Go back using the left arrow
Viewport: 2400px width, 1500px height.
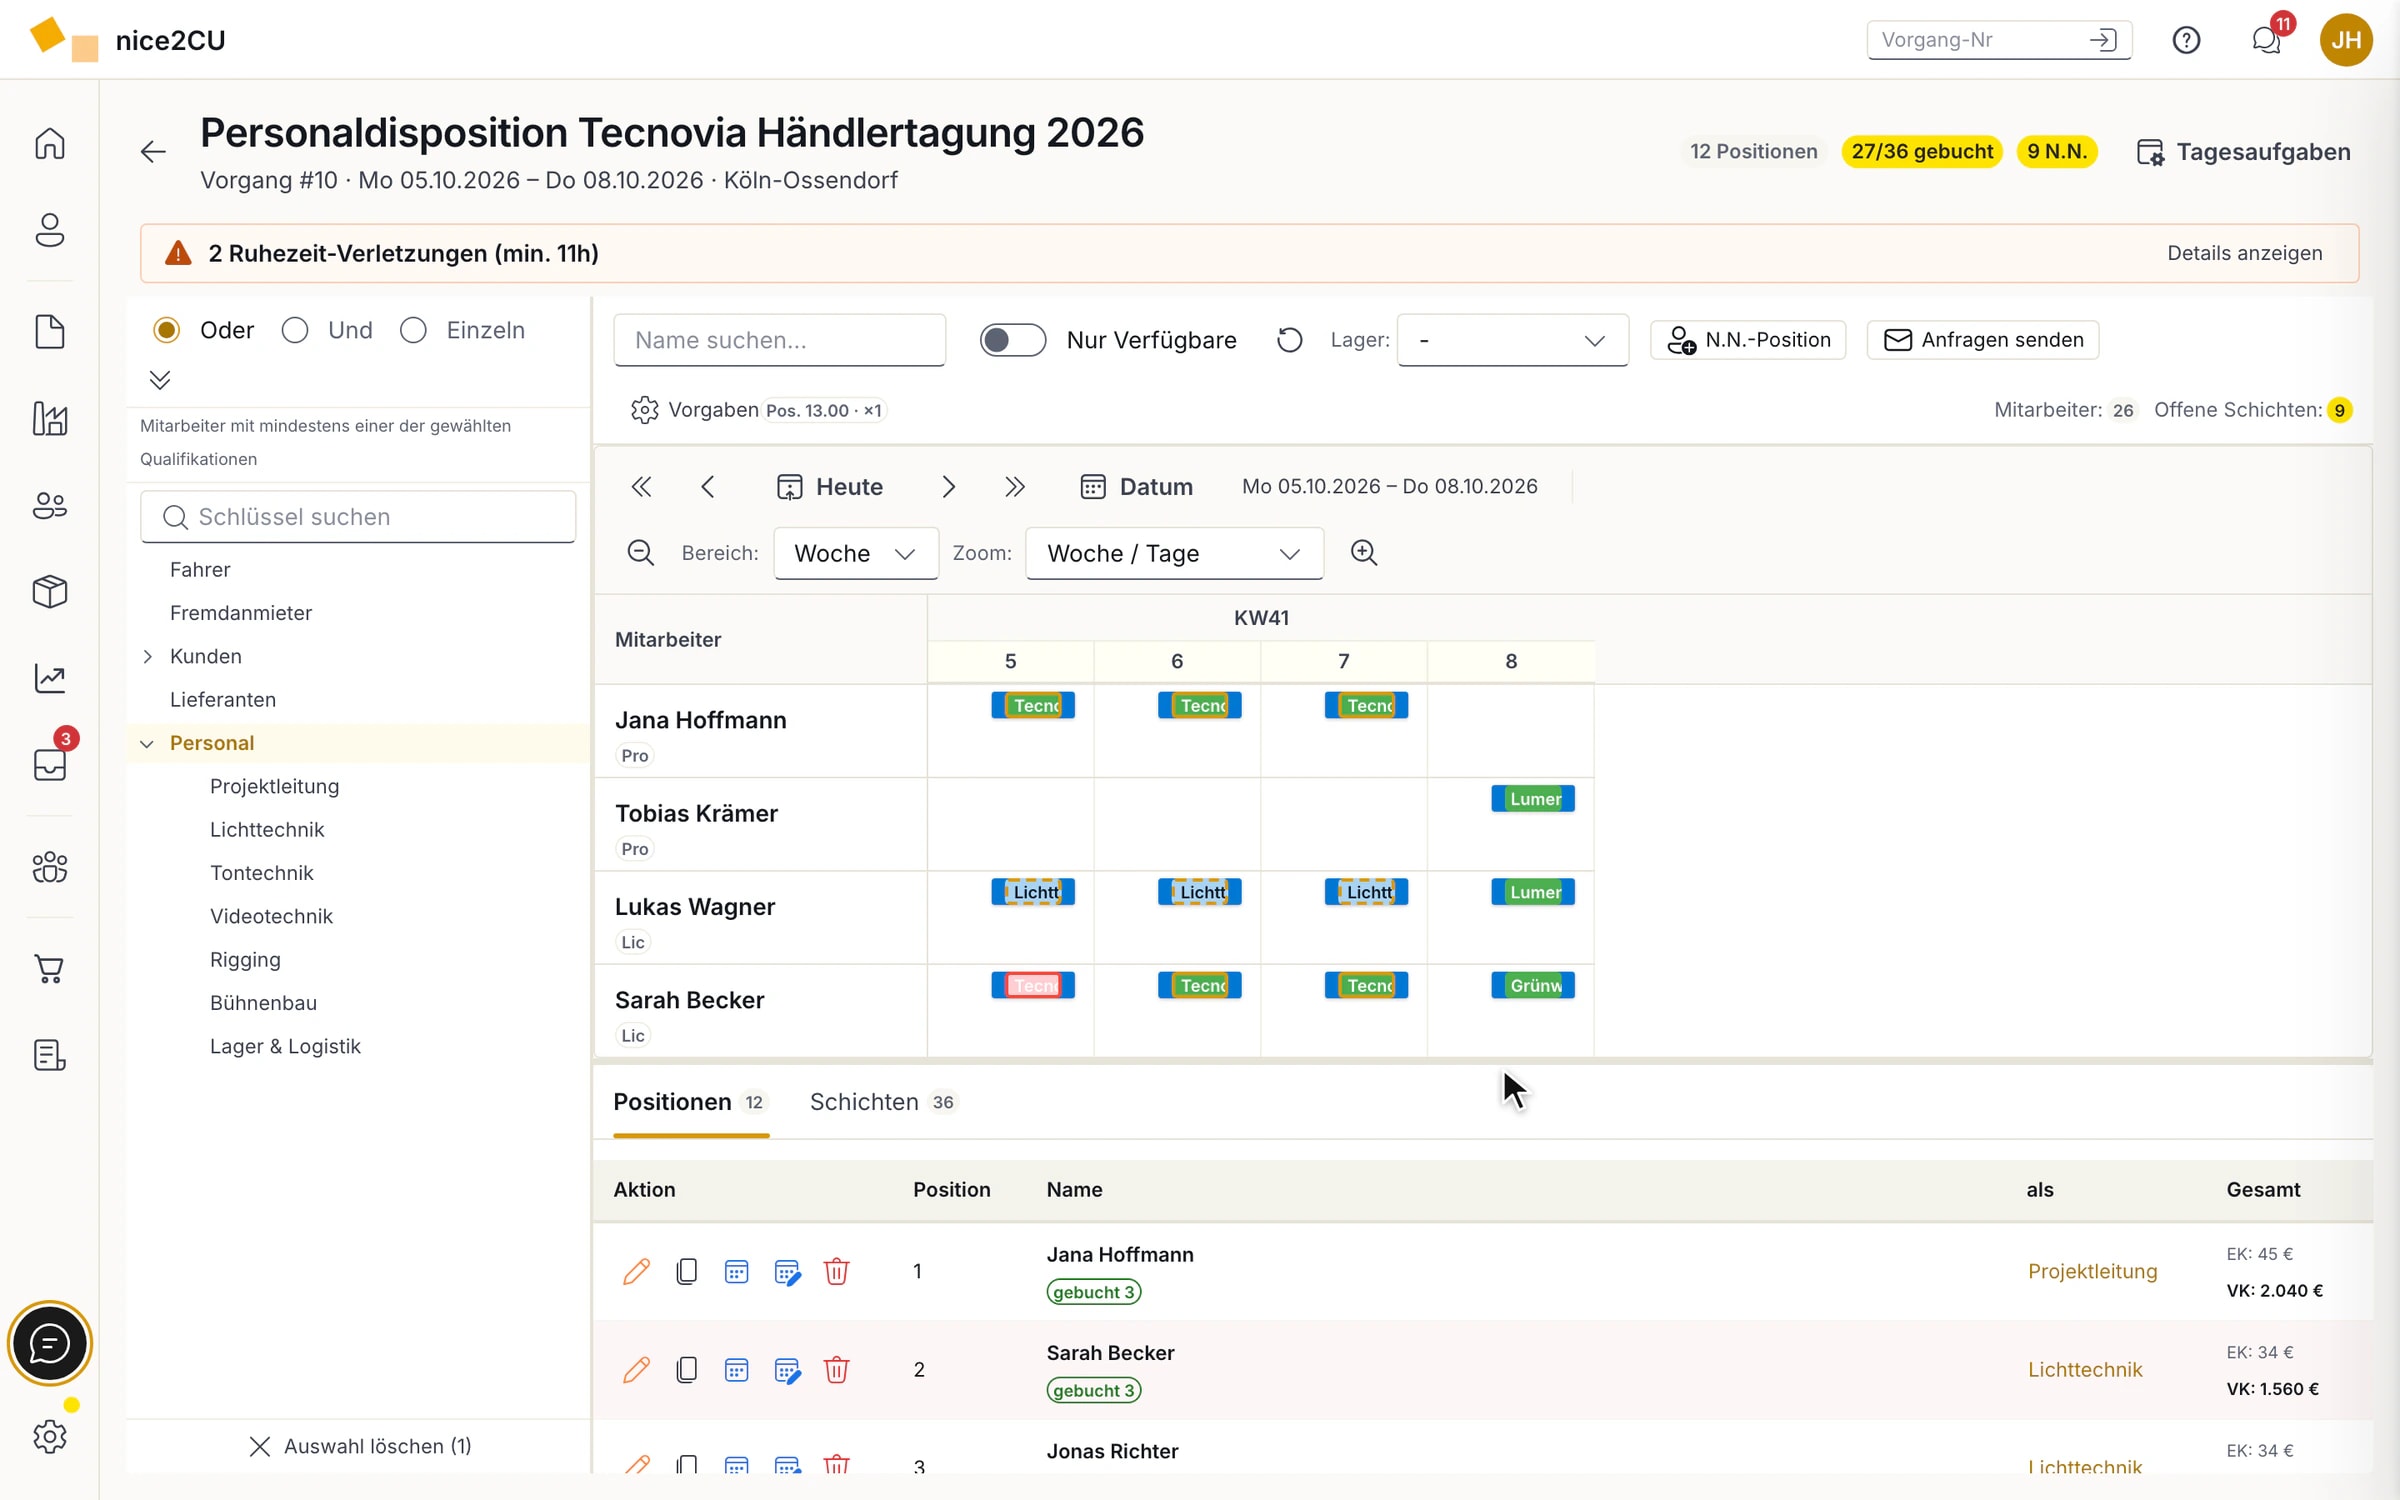(153, 151)
